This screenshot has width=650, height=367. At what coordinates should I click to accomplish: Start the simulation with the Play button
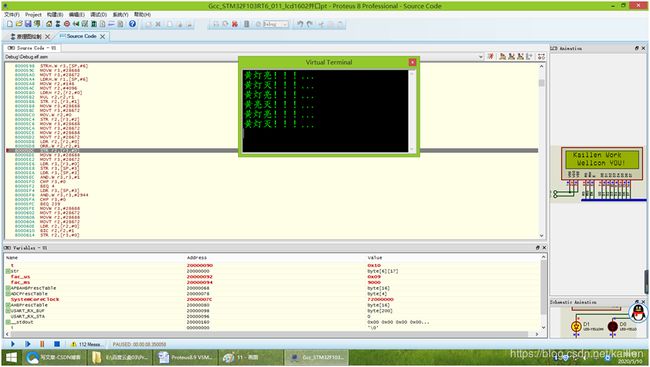pyautogui.click(x=12, y=344)
